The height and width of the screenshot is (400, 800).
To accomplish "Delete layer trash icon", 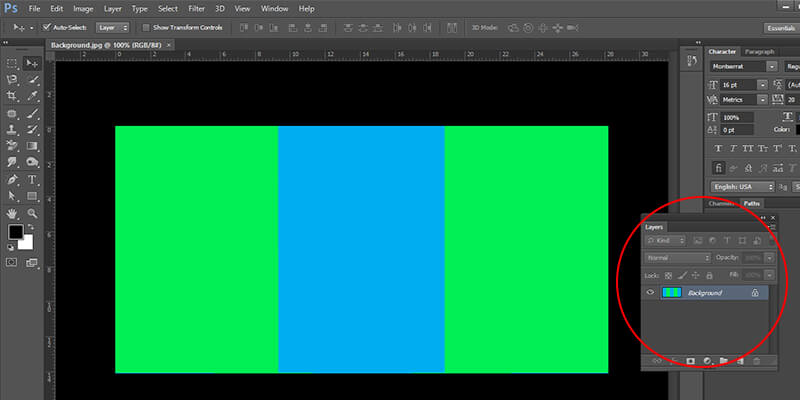I will coord(757,361).
